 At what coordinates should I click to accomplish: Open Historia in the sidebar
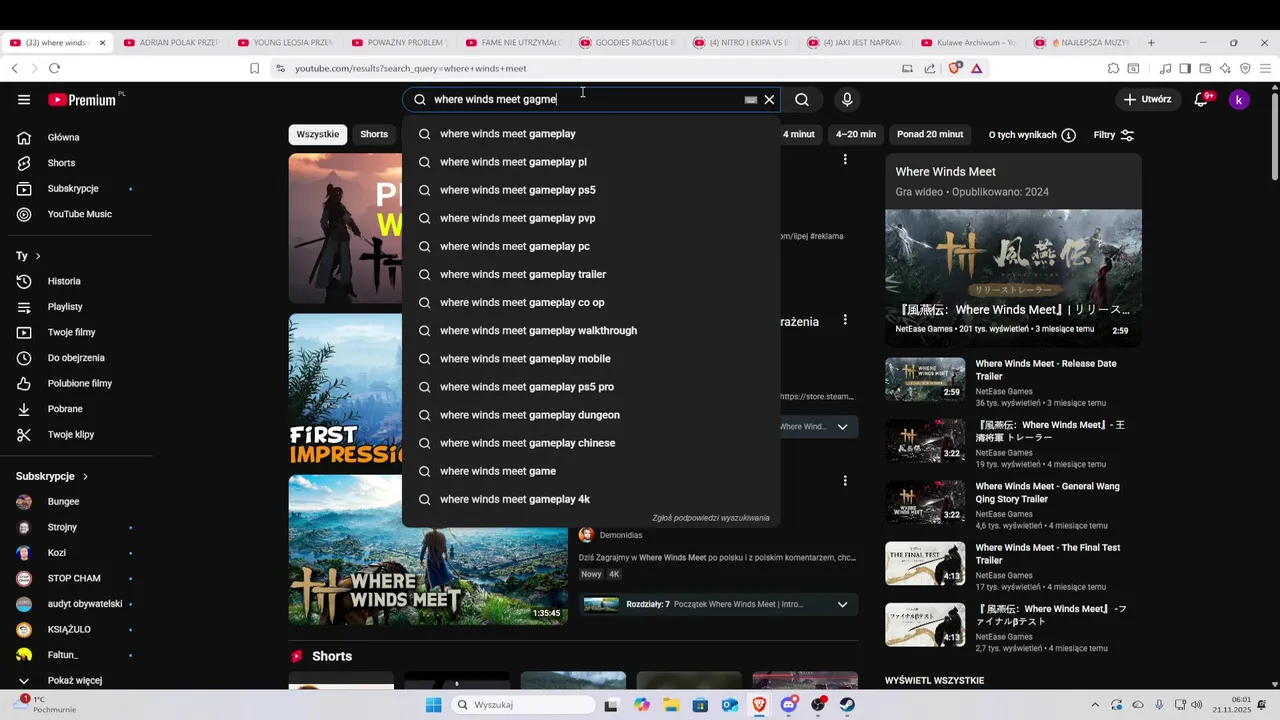click(x=64, y=281)
